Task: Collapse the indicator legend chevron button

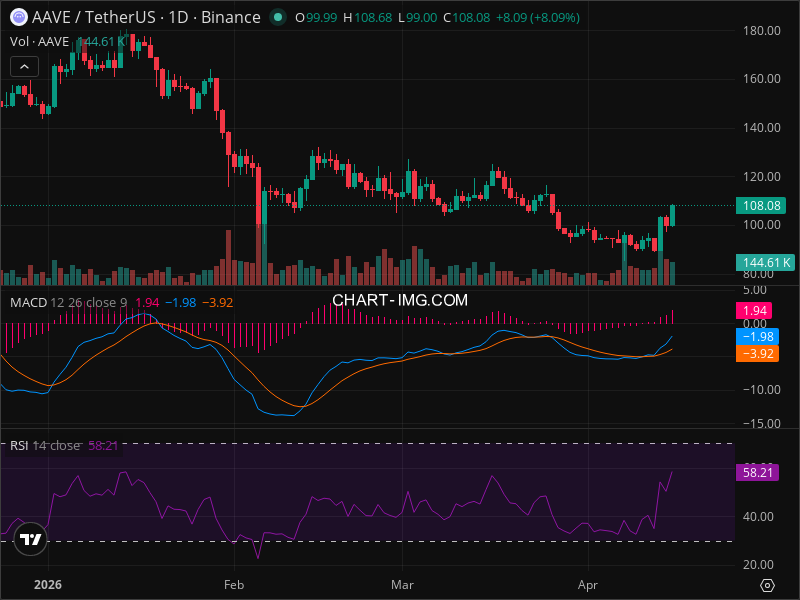Action: coord(24,66)
